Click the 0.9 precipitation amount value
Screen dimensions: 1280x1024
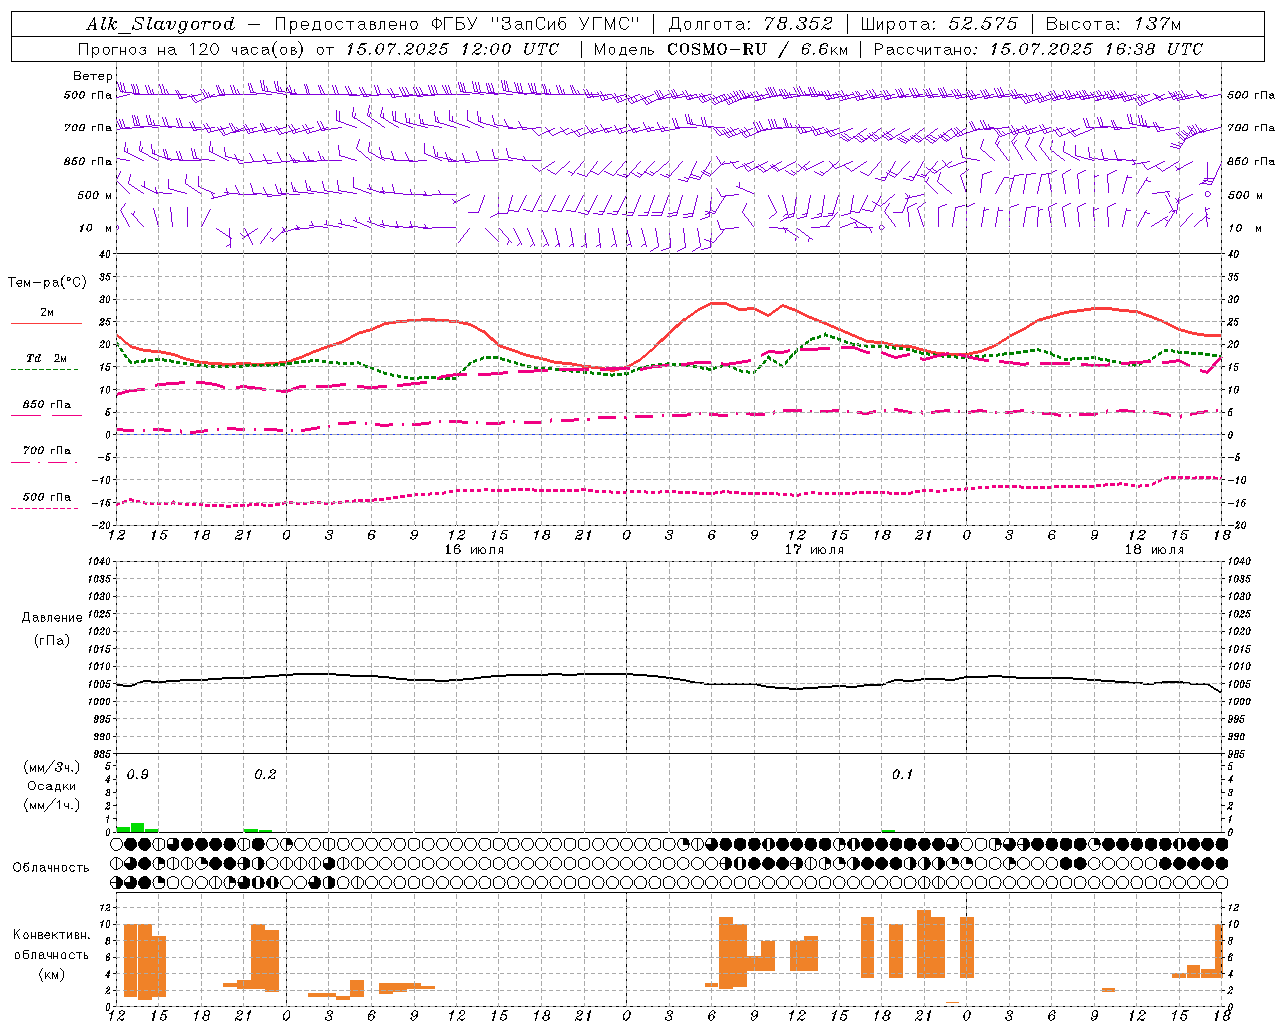[138, 775]
